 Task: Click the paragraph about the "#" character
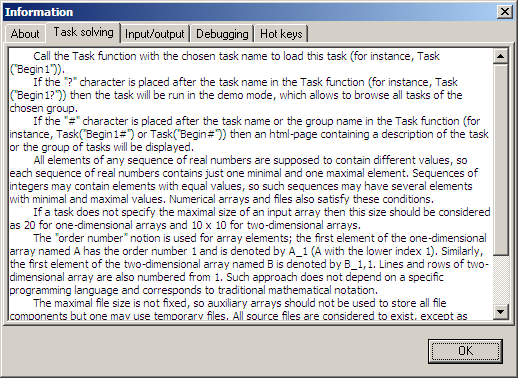coord(249,134)
